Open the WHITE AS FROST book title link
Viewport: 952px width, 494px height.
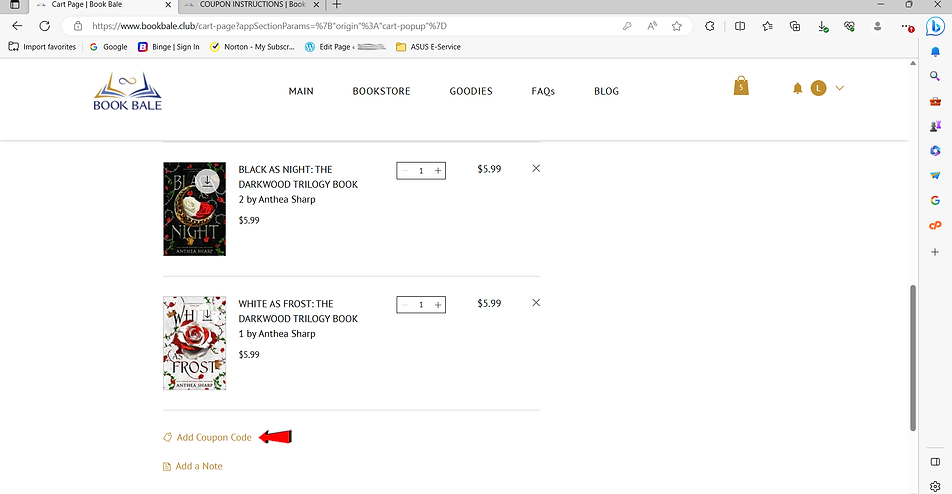click(x=298, y=319)
